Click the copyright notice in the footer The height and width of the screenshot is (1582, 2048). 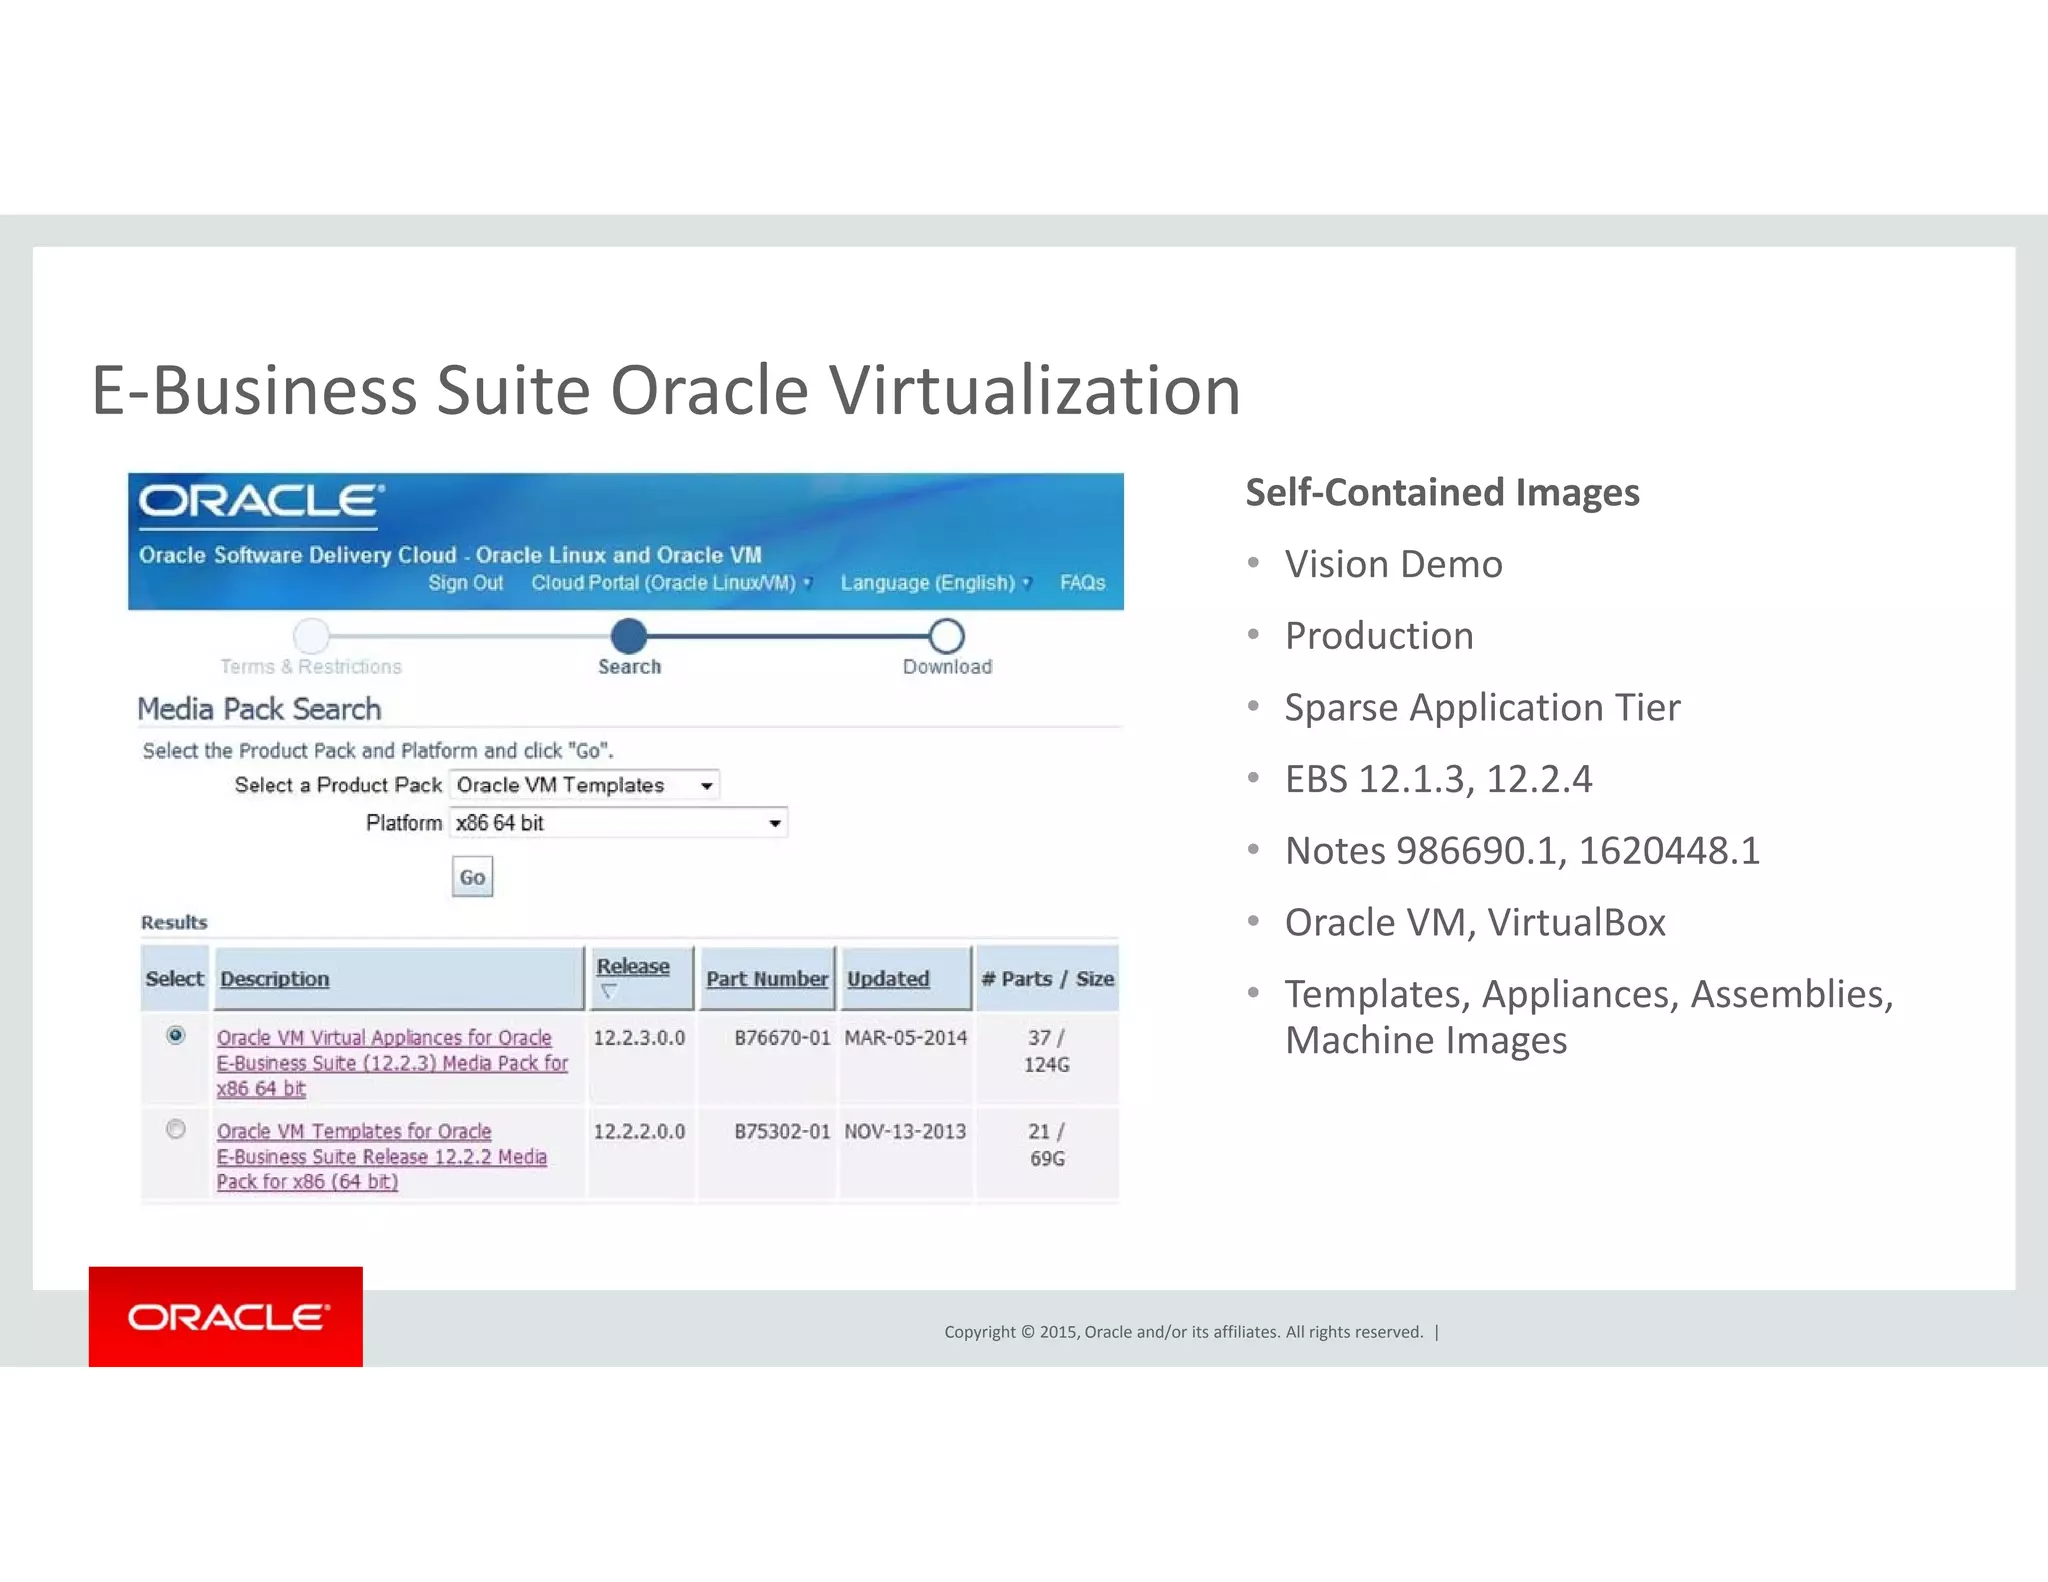pos(1184,1332)
